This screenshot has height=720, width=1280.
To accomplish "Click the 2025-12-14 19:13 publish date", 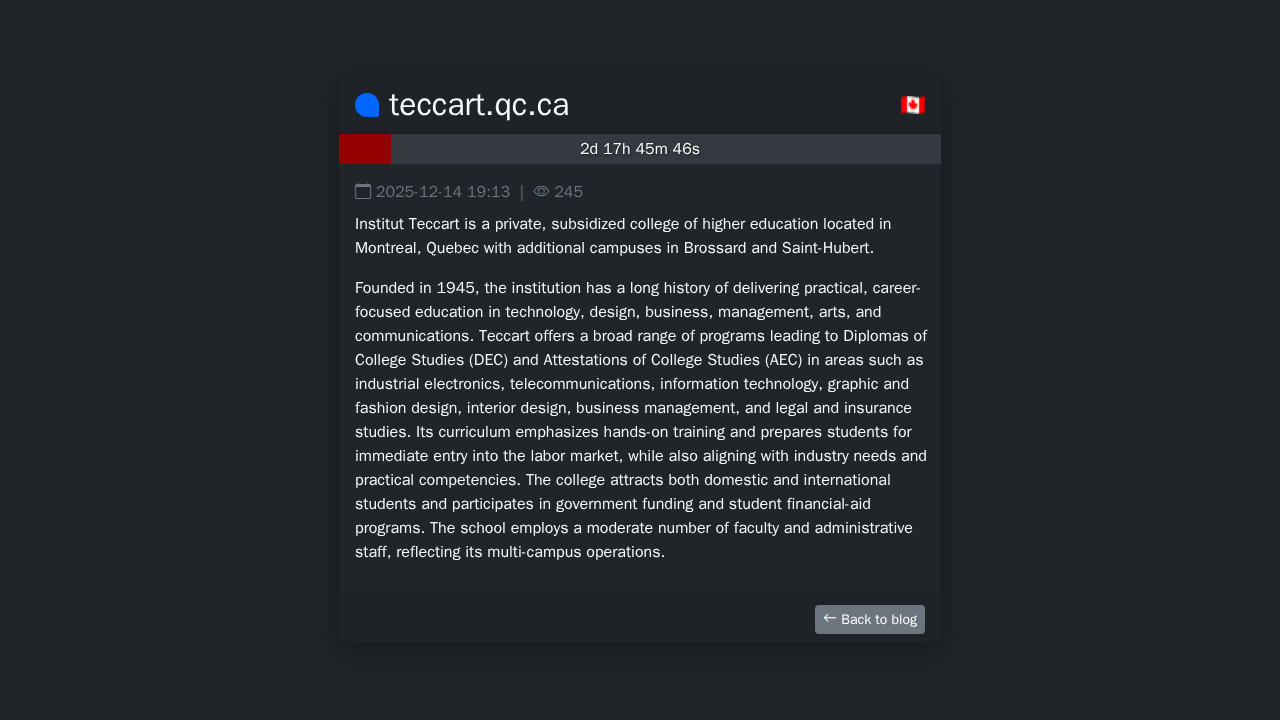I will (x=443, y=192).
